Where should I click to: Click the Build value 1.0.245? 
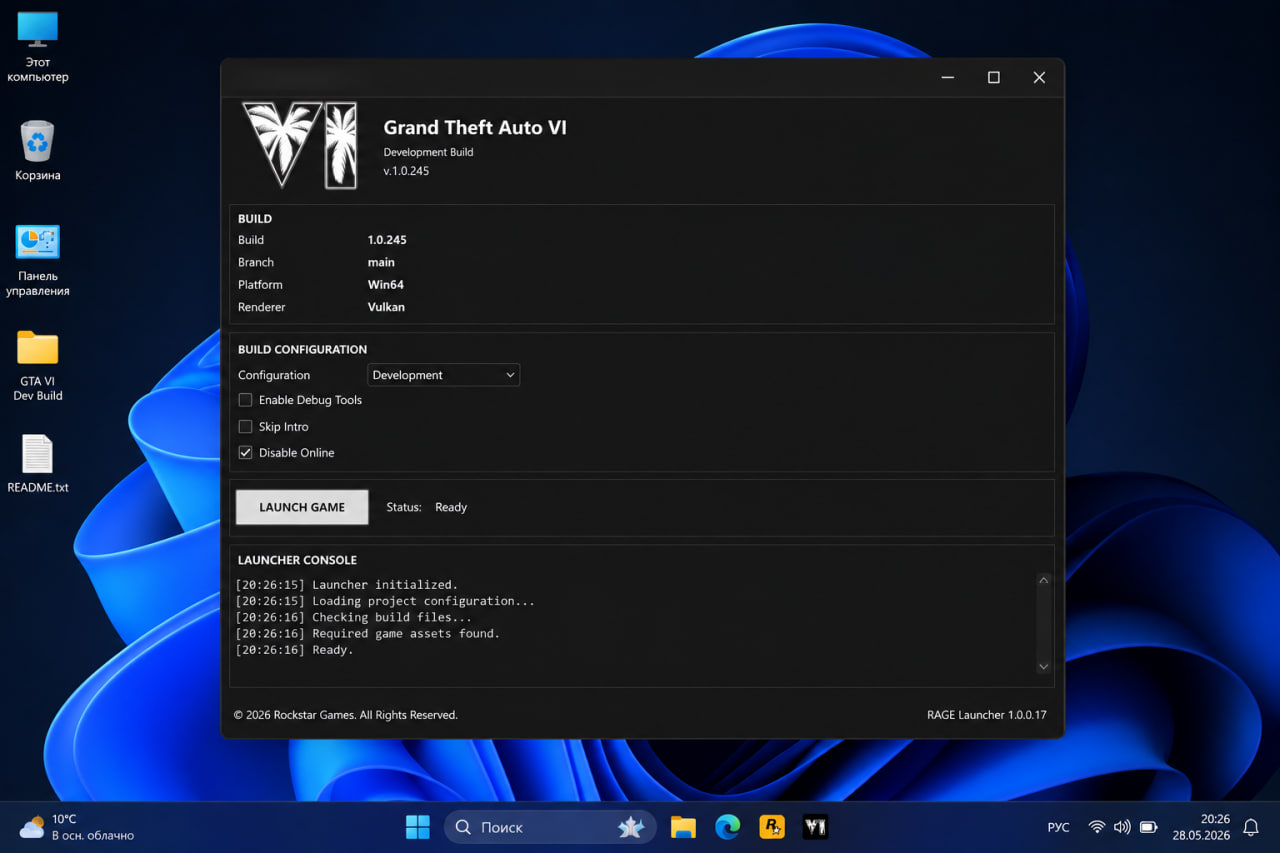[x=387, y=240]
